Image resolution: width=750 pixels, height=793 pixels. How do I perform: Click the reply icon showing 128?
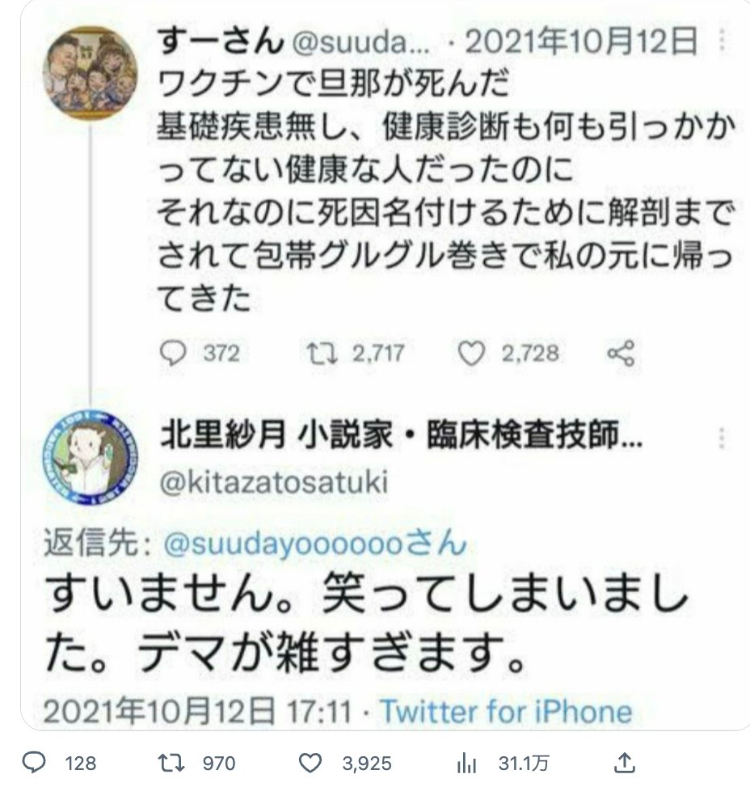pyautogui.click(x=34, y=762)
